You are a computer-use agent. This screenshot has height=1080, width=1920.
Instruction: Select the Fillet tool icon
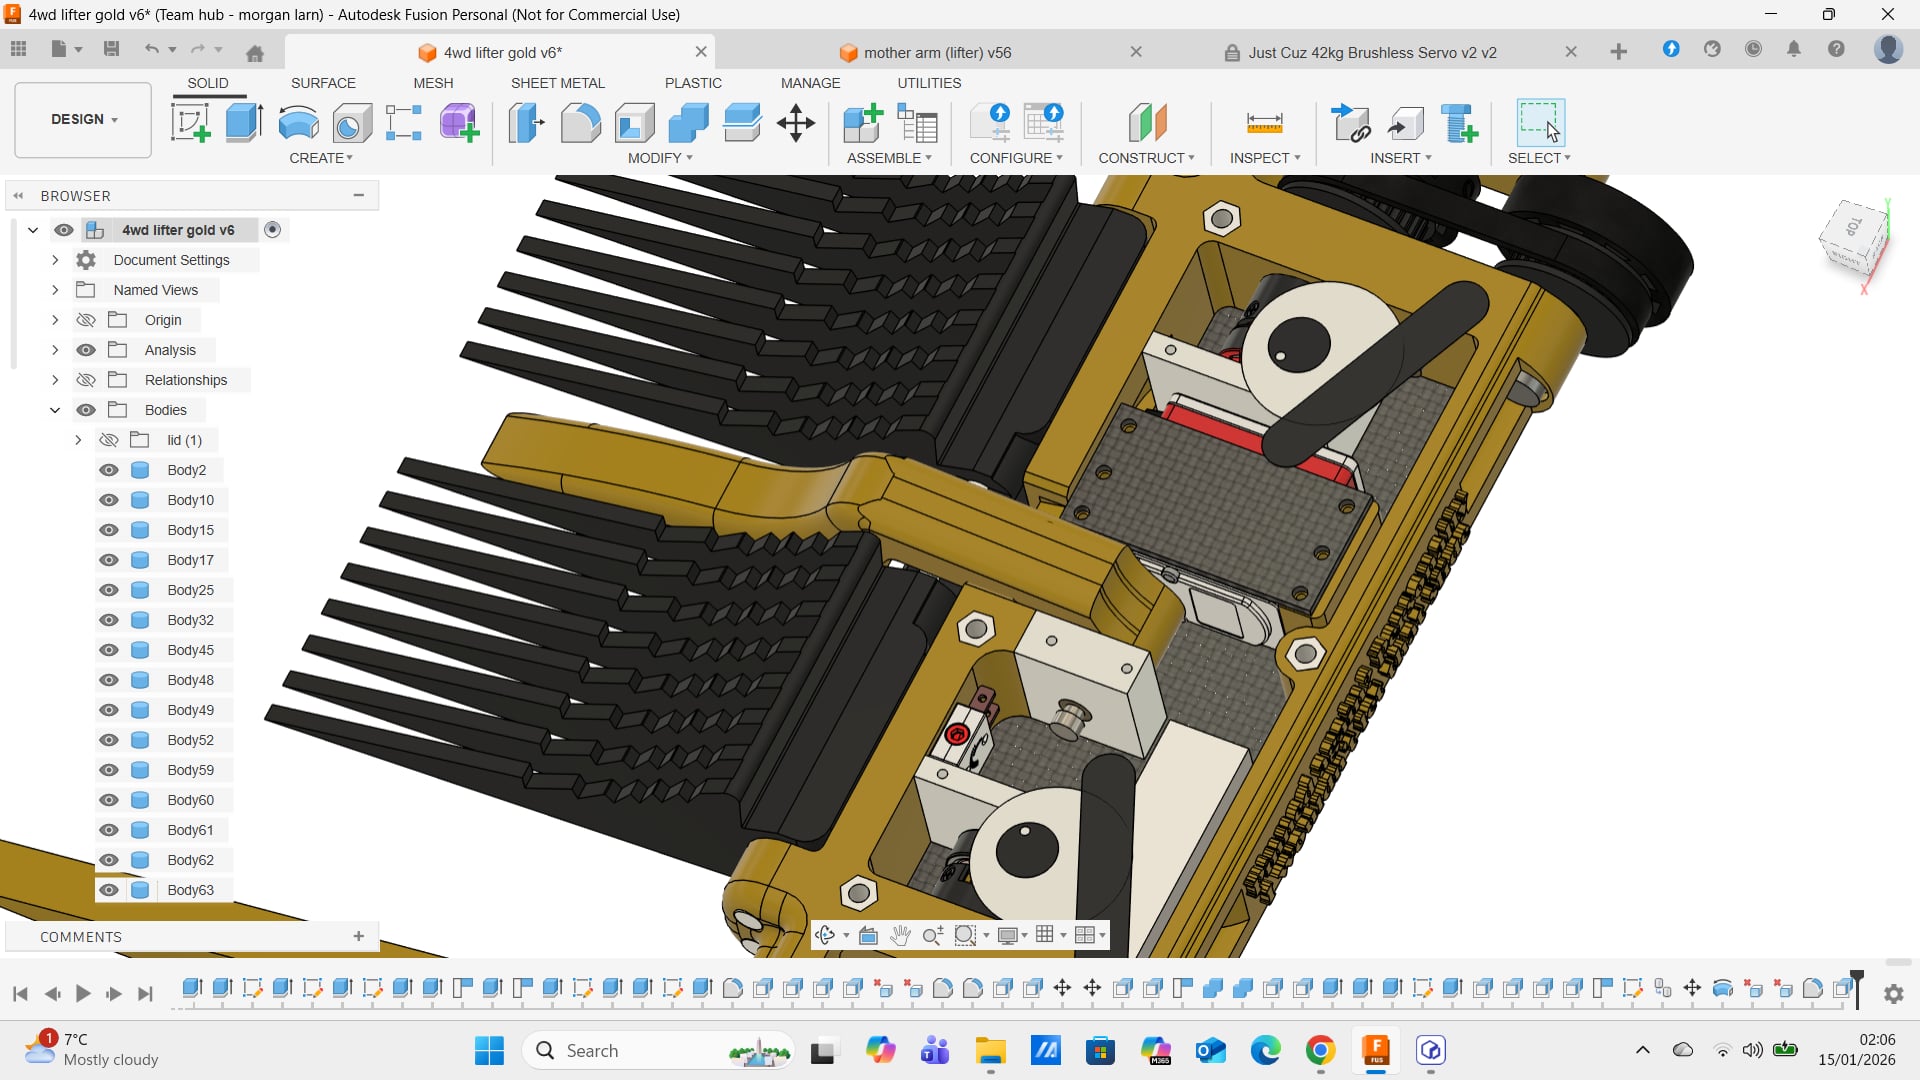[580, 123]
